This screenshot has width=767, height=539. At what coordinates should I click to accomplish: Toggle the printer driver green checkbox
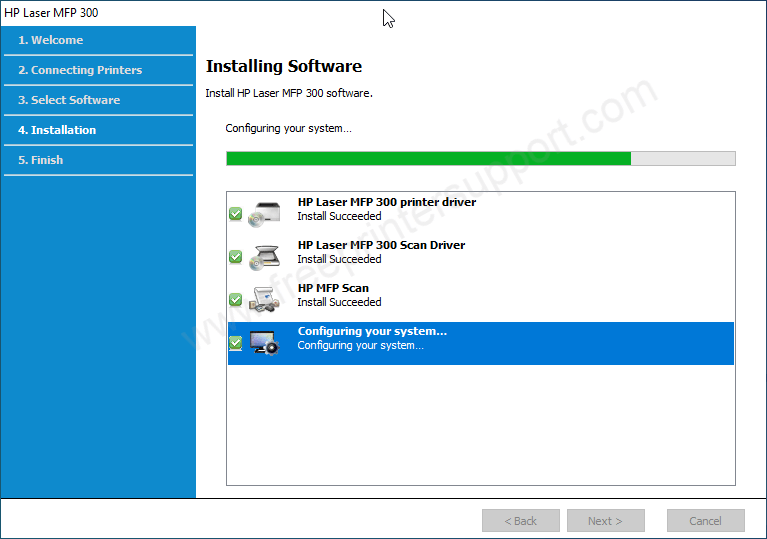click(235, 214)
